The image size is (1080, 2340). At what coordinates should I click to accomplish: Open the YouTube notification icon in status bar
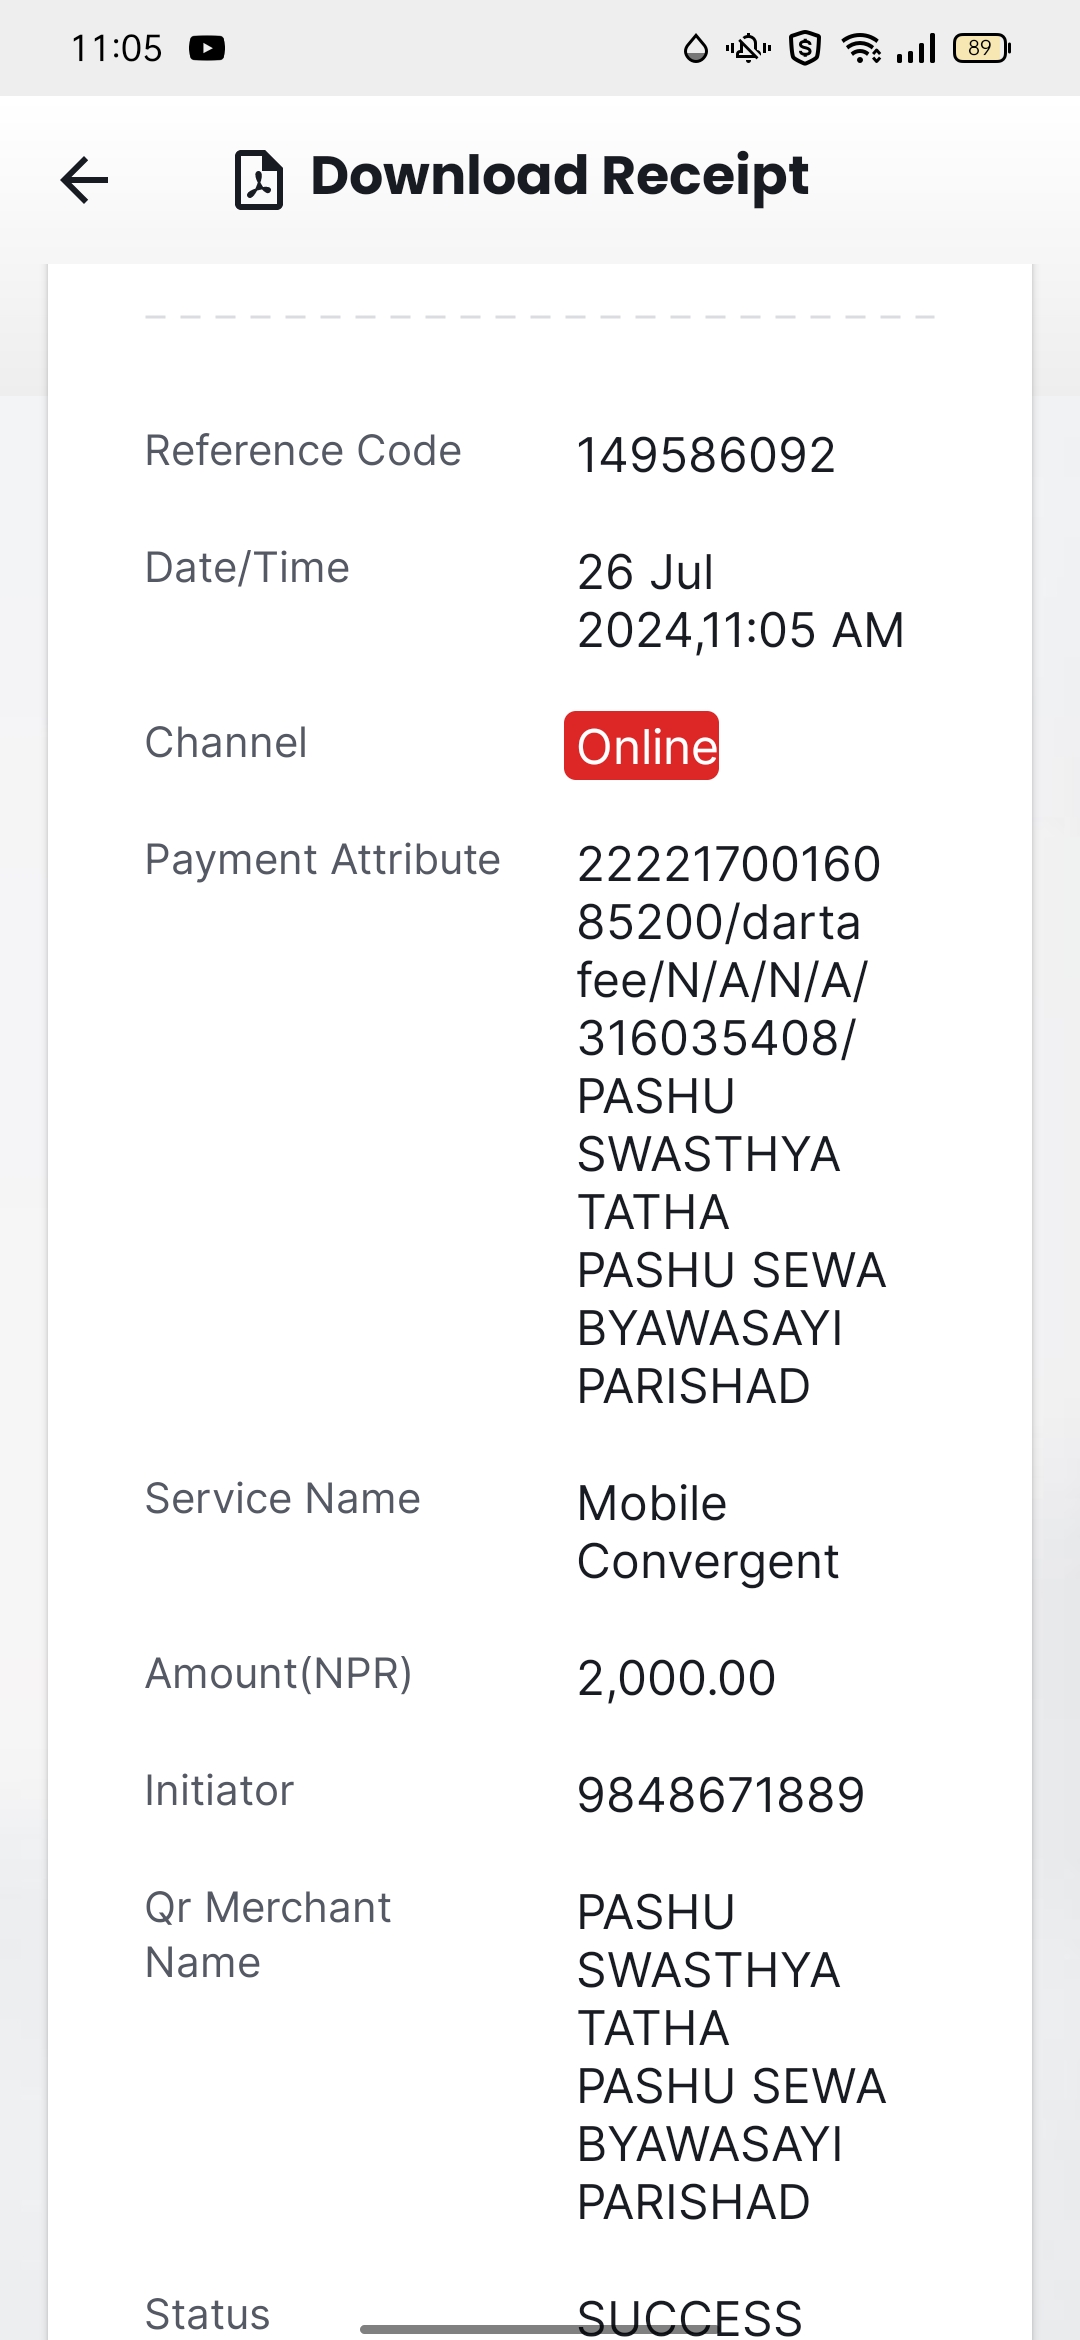207,48
